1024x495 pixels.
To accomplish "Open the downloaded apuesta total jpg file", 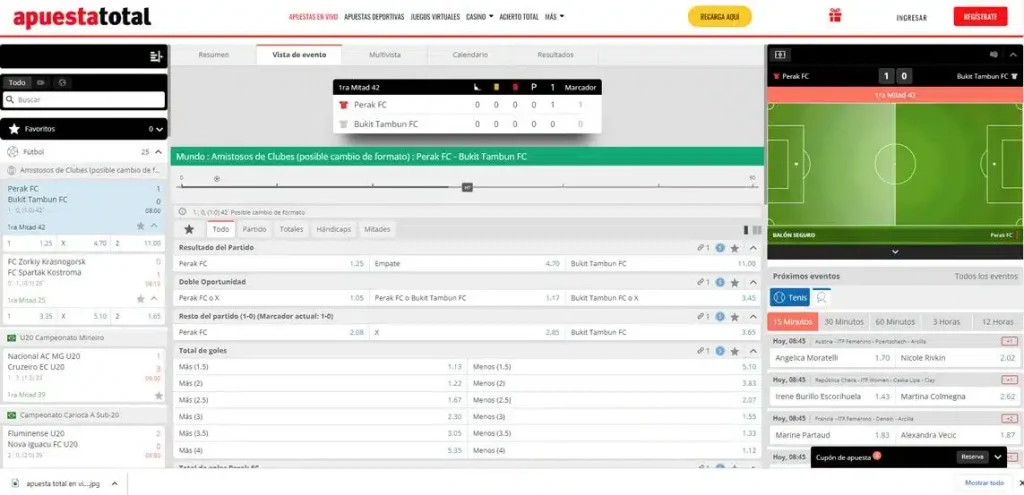I will point(63,484).
